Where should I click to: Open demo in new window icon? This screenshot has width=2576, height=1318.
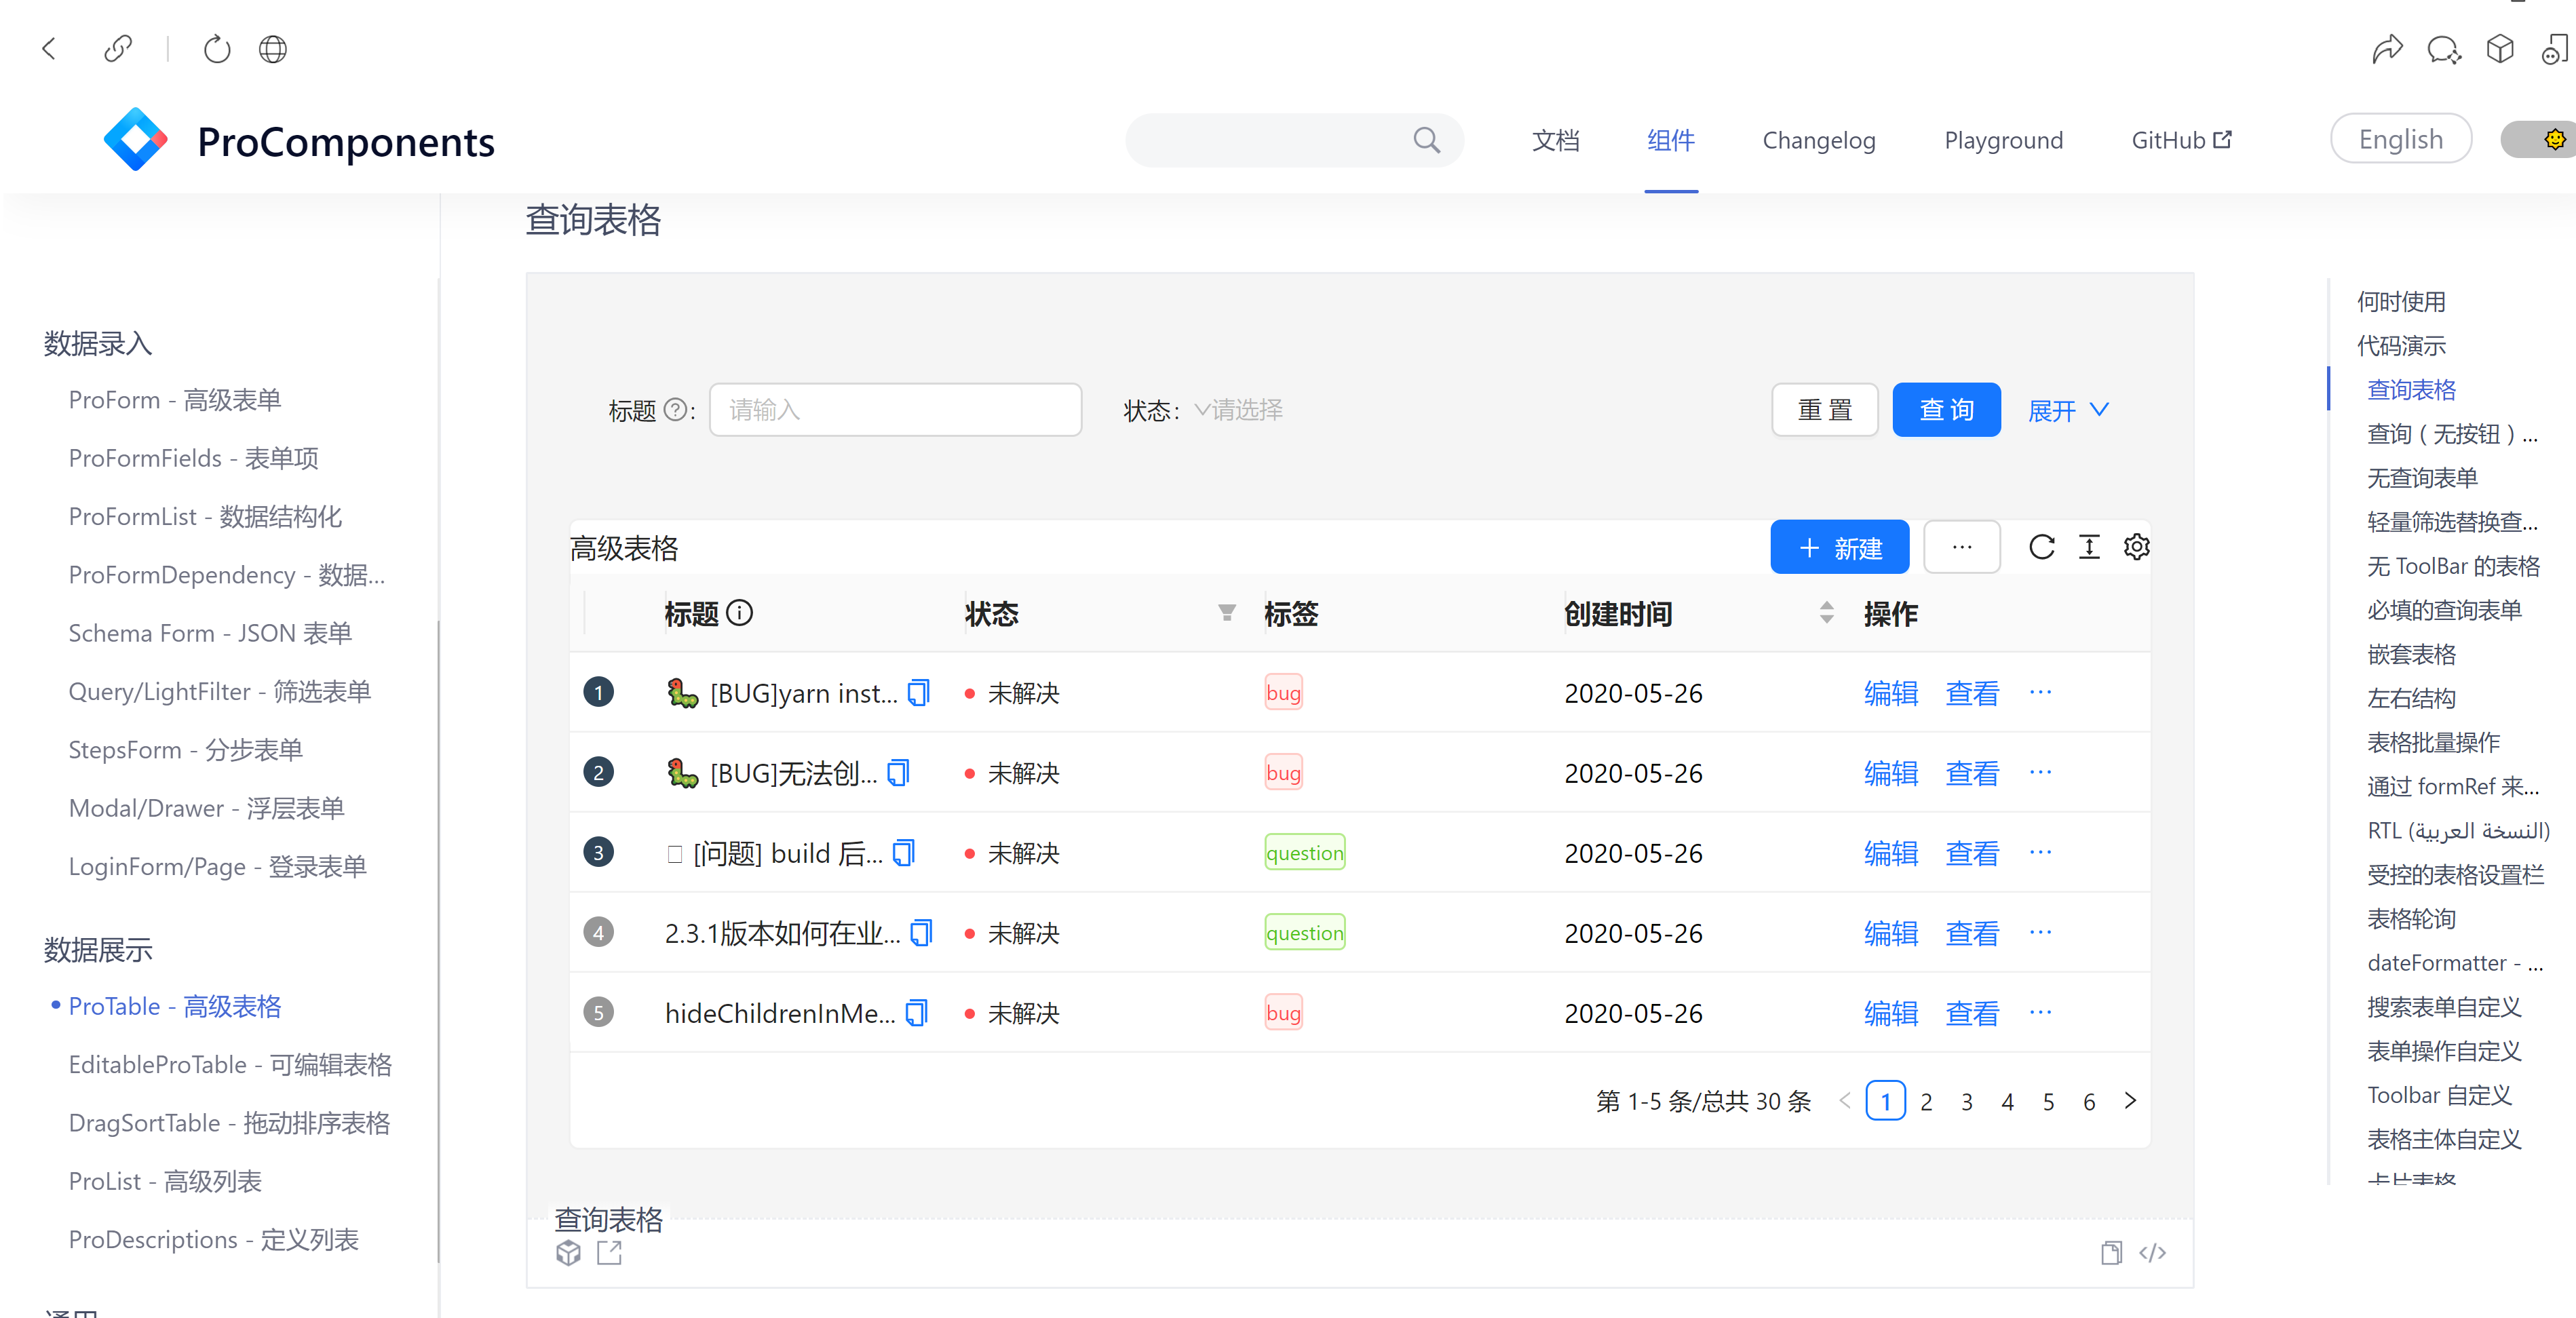pos(609,1253)
